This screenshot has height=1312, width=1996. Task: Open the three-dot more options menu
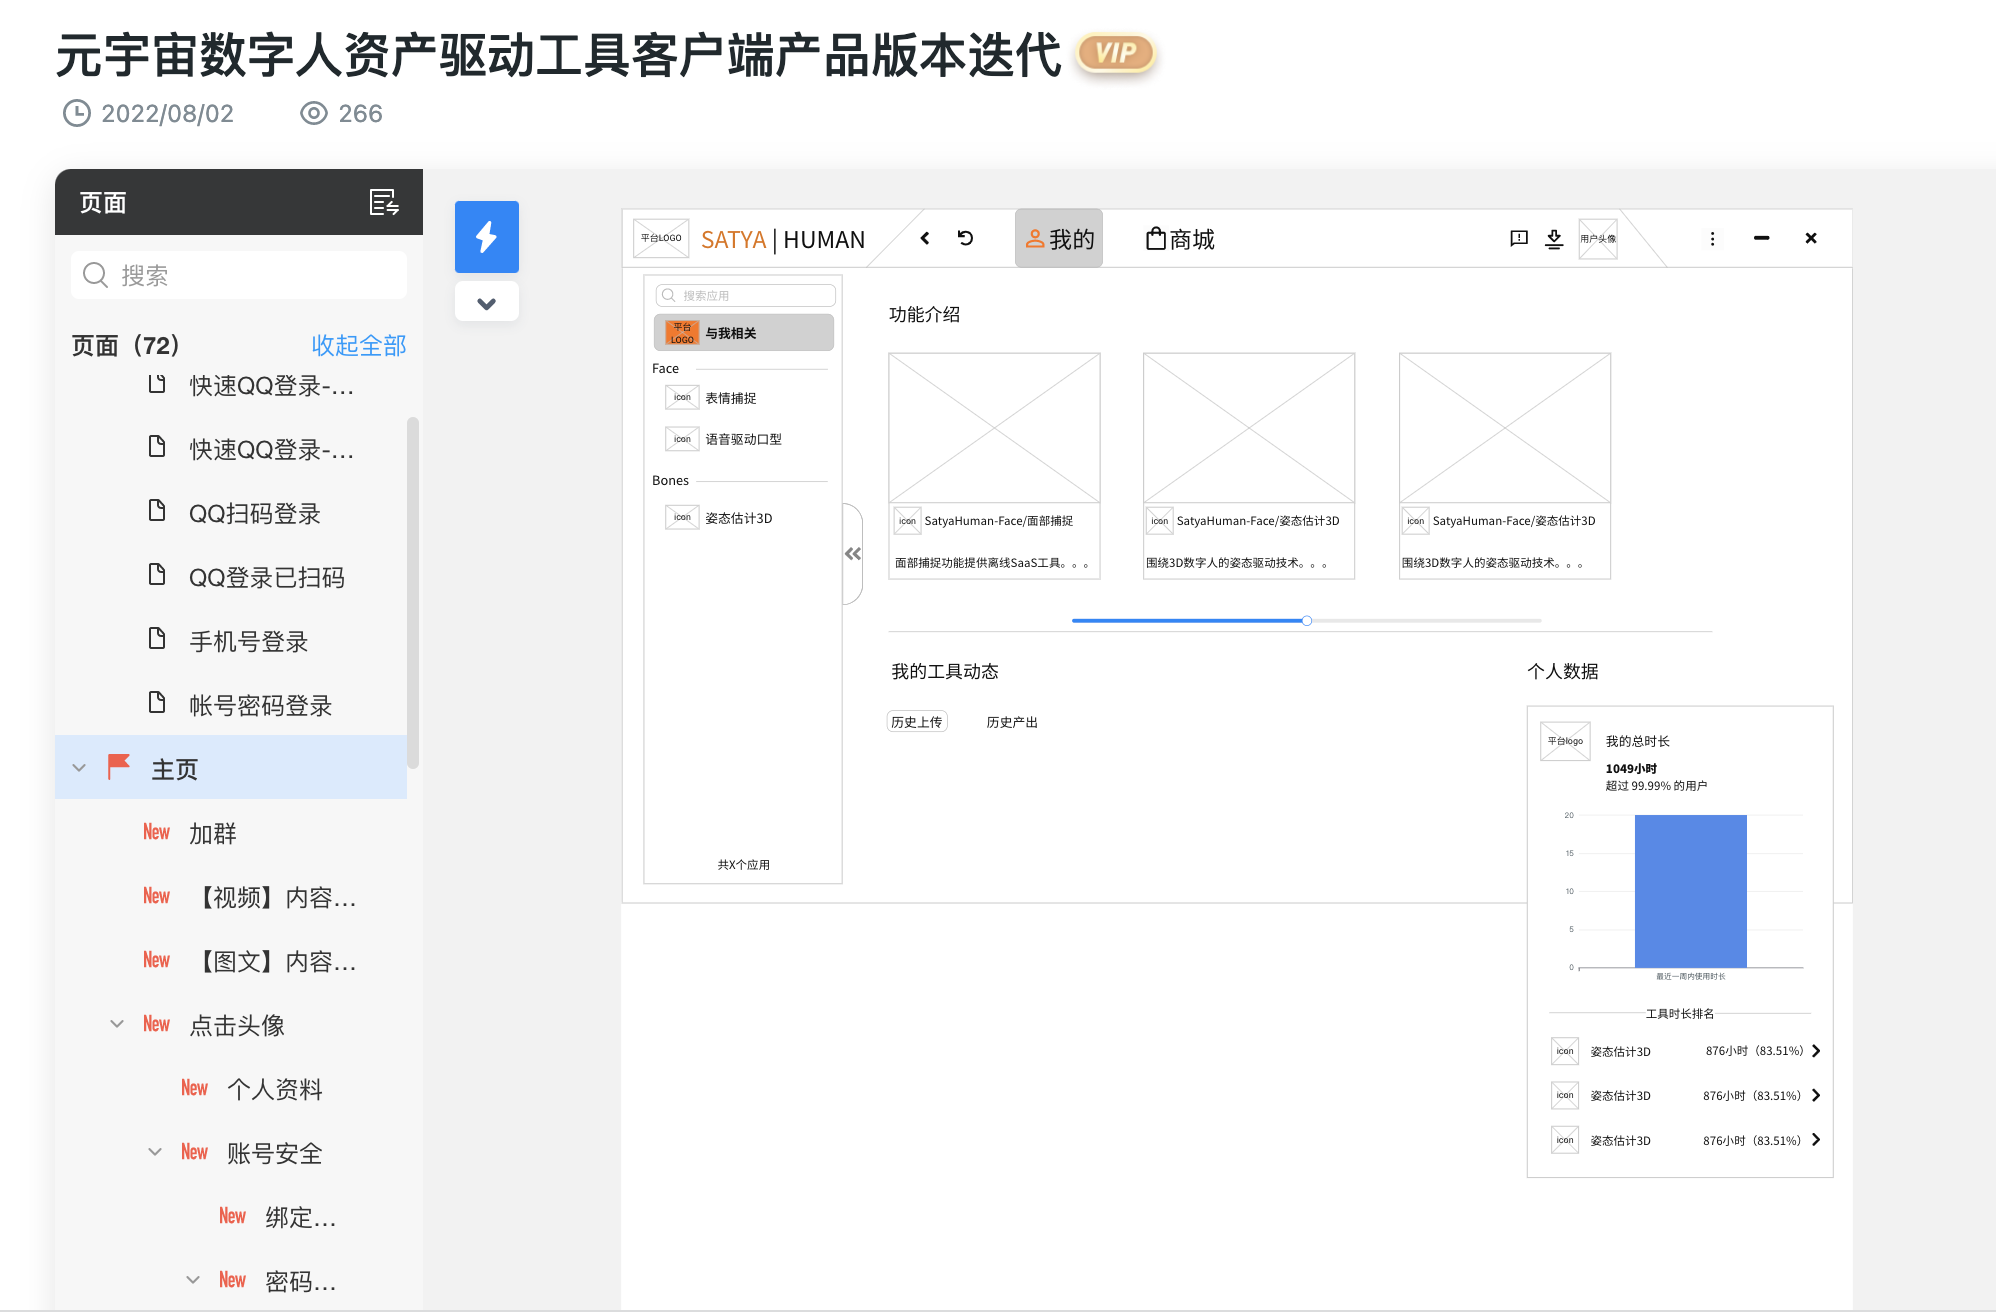coord(1712,238)
